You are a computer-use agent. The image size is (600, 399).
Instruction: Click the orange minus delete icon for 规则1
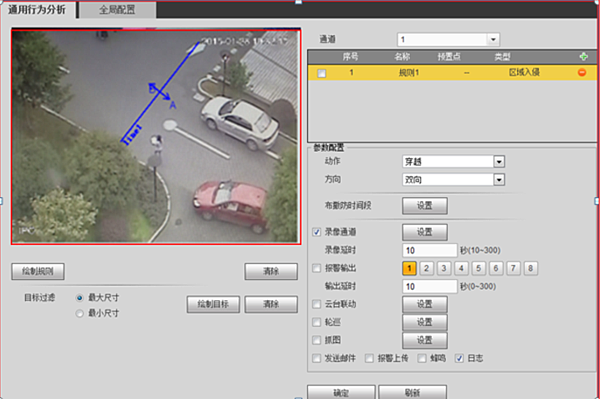[x=582, y=72]
